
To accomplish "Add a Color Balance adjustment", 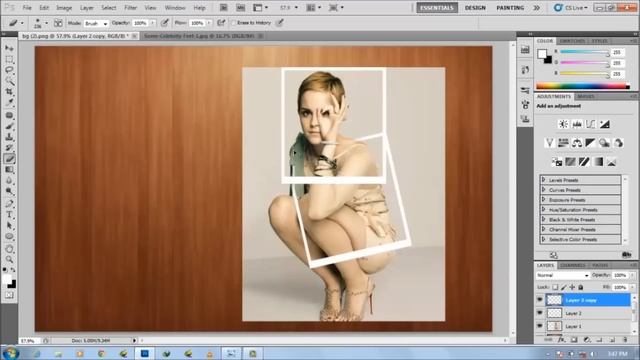I will [577, 143].
